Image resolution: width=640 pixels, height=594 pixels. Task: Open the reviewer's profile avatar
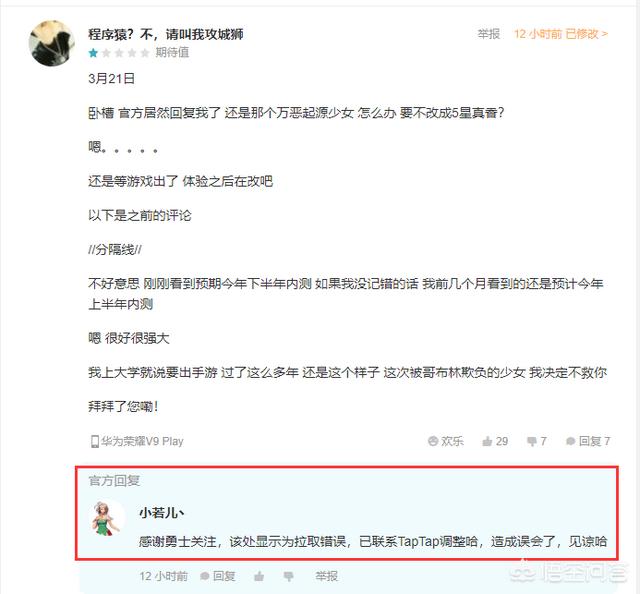[x=51, y=43]
